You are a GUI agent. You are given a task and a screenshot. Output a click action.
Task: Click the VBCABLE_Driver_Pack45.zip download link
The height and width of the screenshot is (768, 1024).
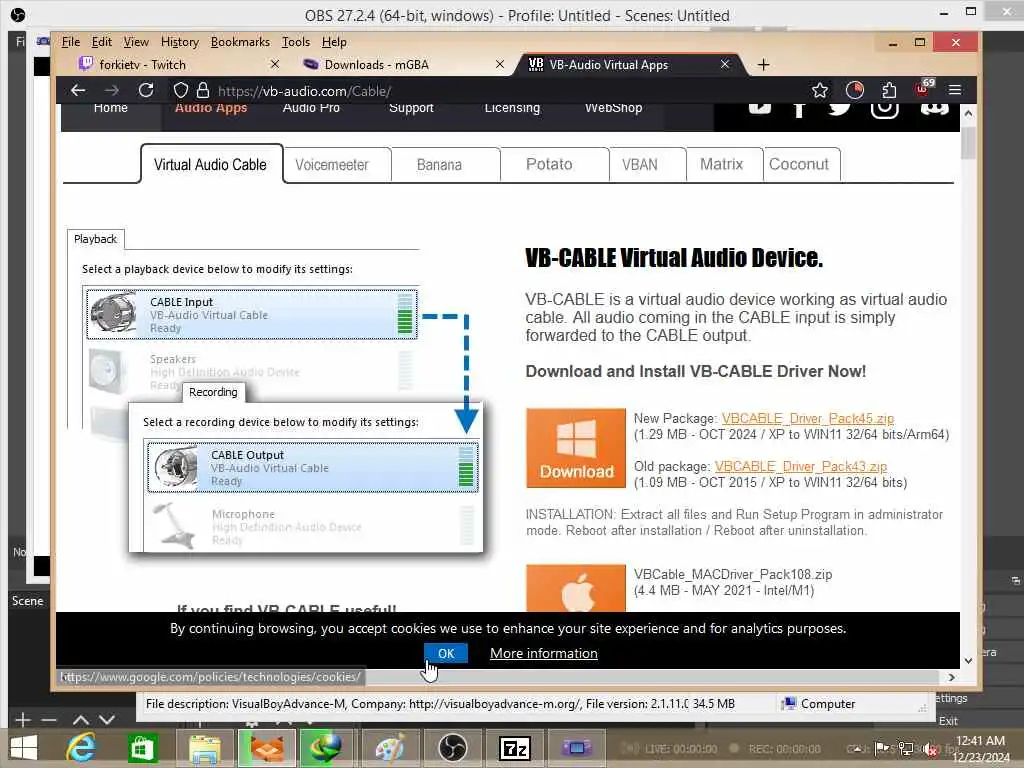[807, 419]
